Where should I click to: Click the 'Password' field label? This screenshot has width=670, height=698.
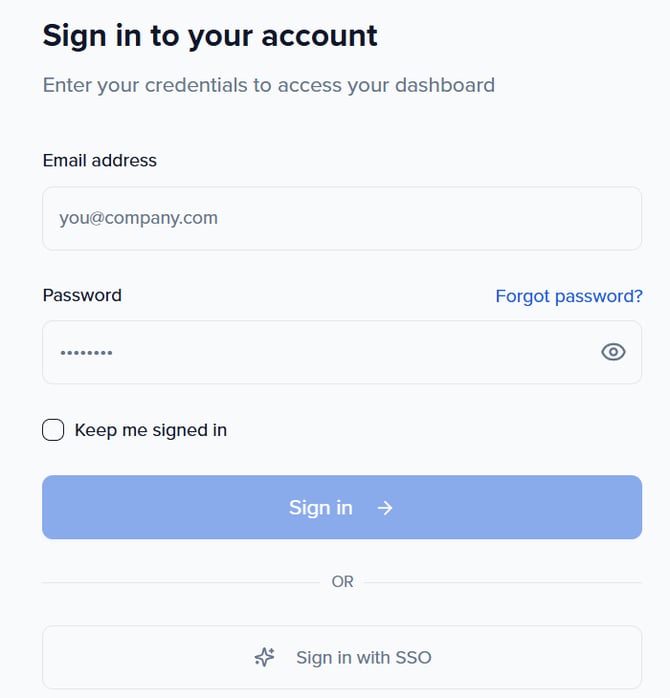(x=82, y=295)
